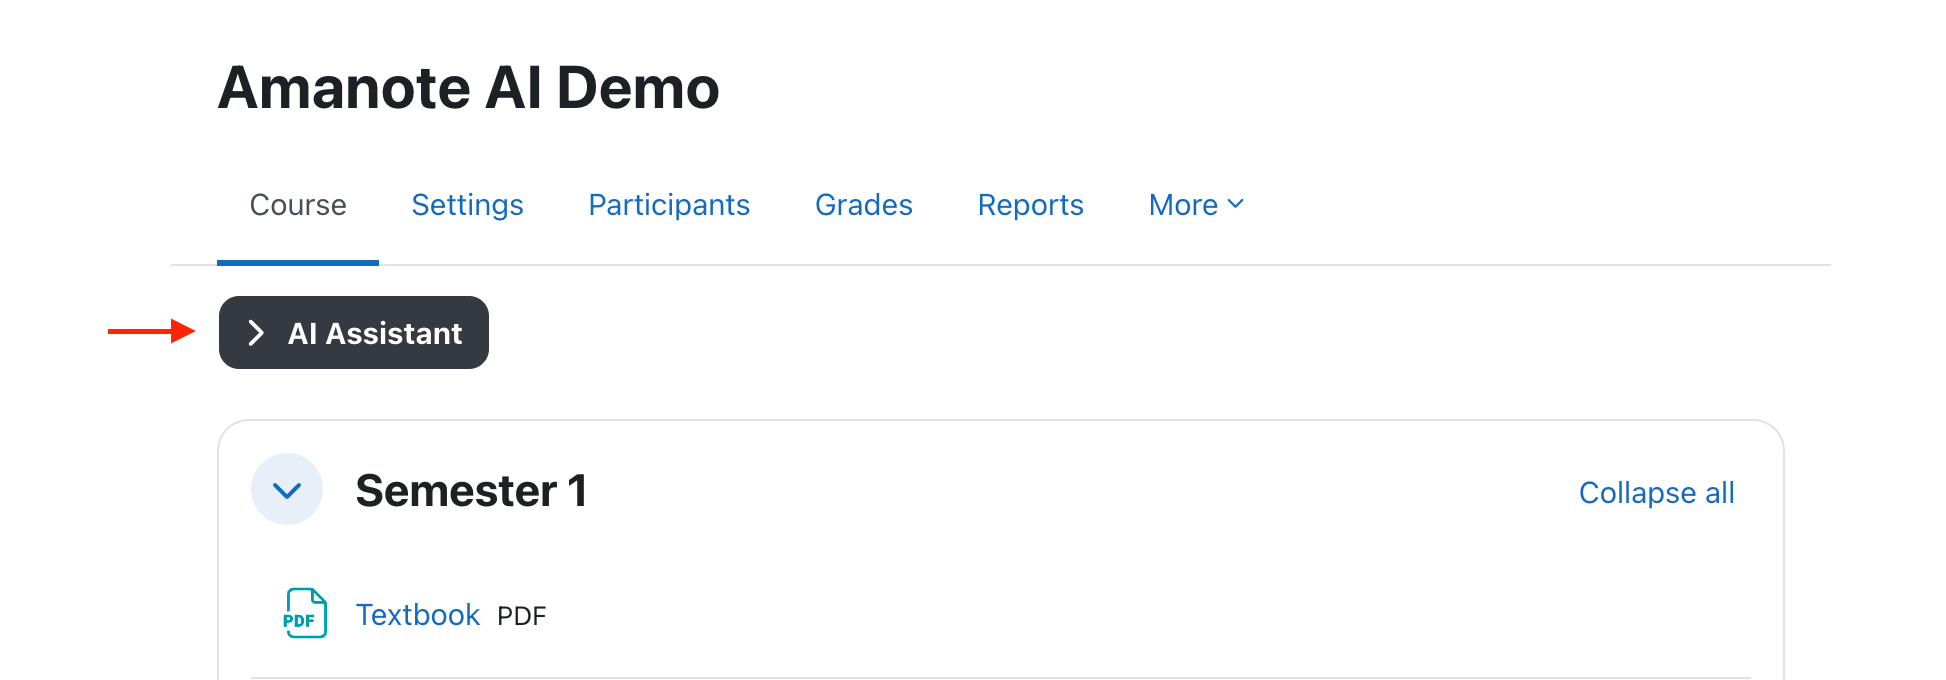1946x680 pixels.
Task: Click the blue underline beneath Course tab
Action: point(298,262)
